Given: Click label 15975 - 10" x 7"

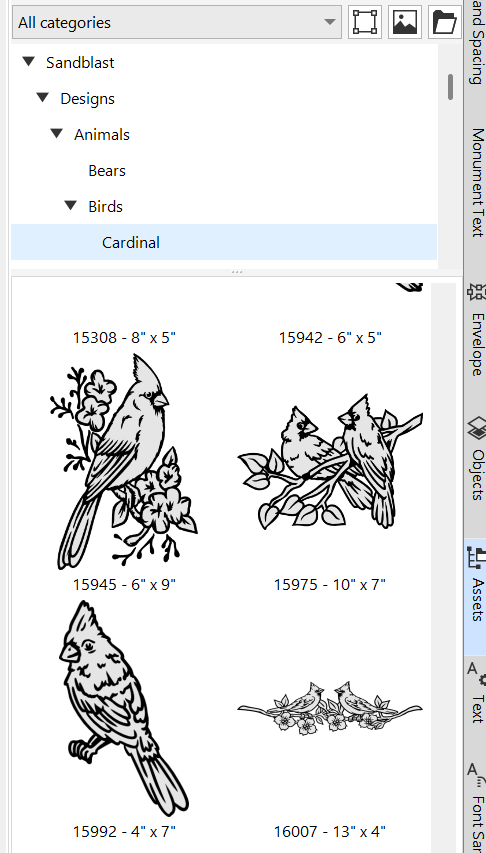Looking at the screenshot, I should [330, 585].
